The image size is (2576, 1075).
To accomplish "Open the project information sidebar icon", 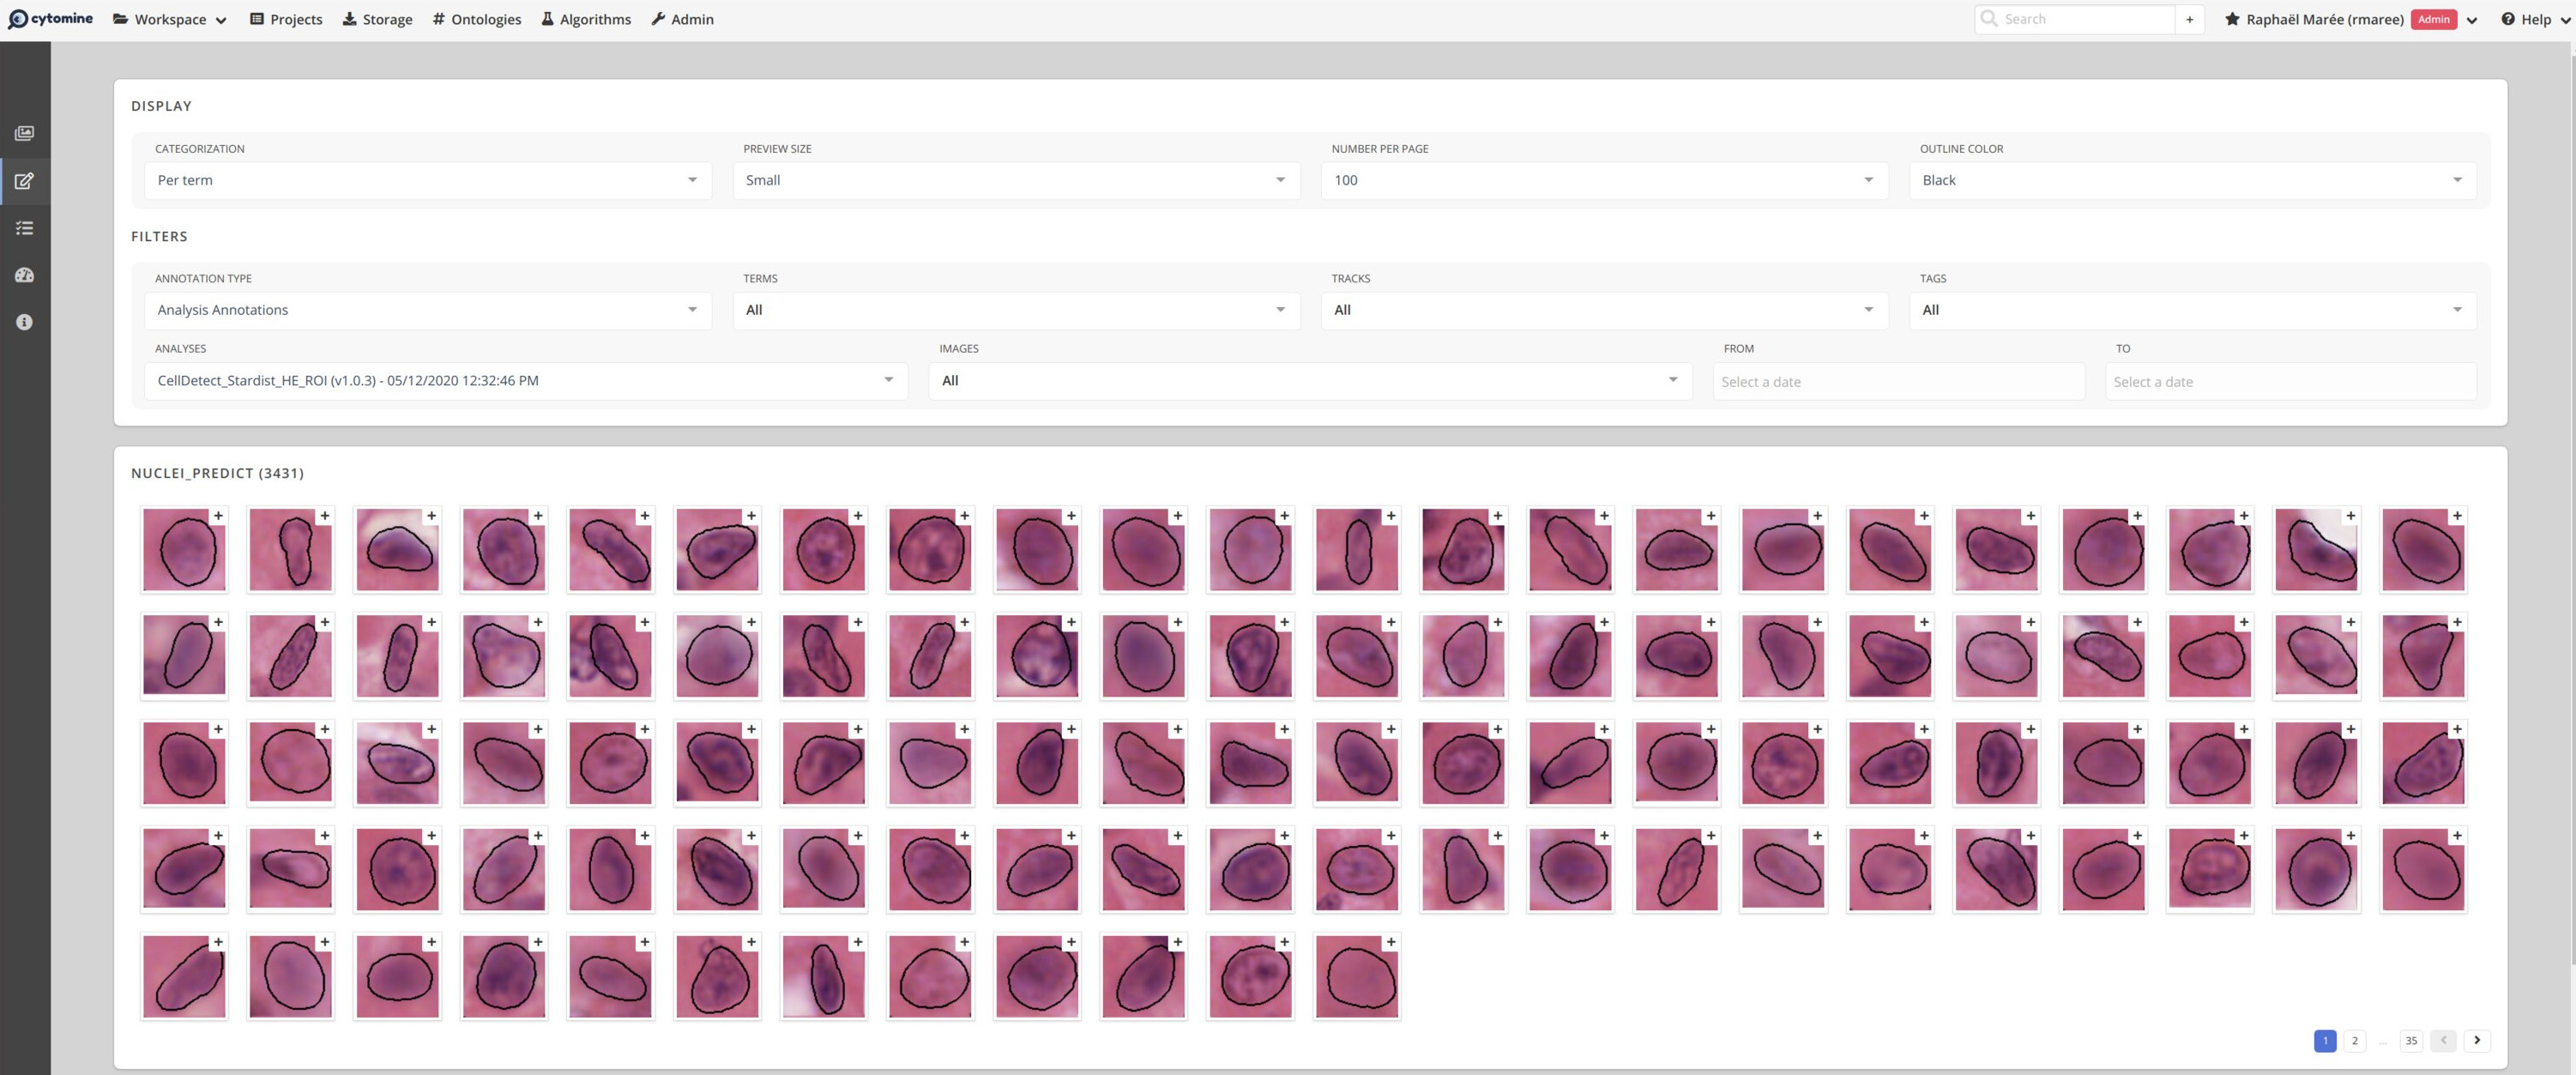I will (x=25, y=322).
